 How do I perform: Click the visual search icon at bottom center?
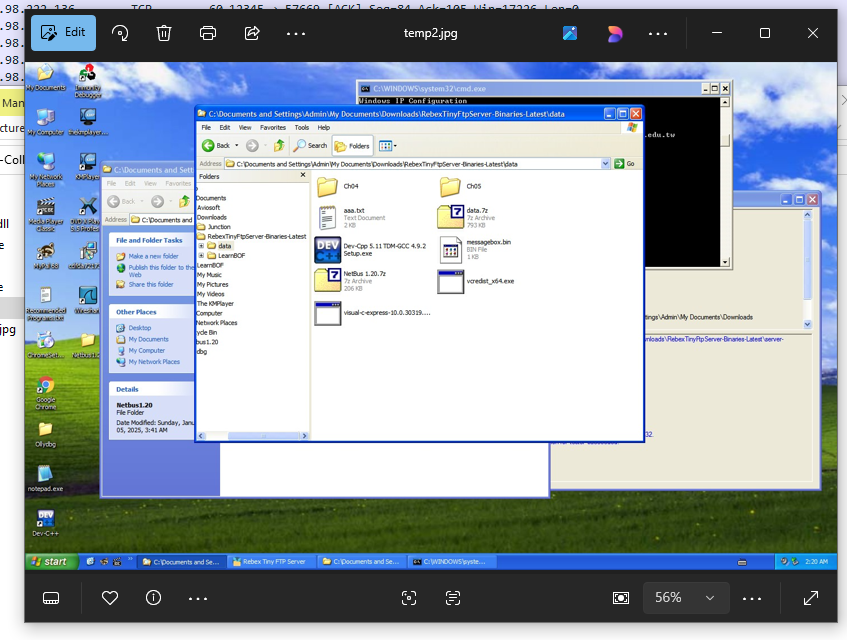point(408,598)
